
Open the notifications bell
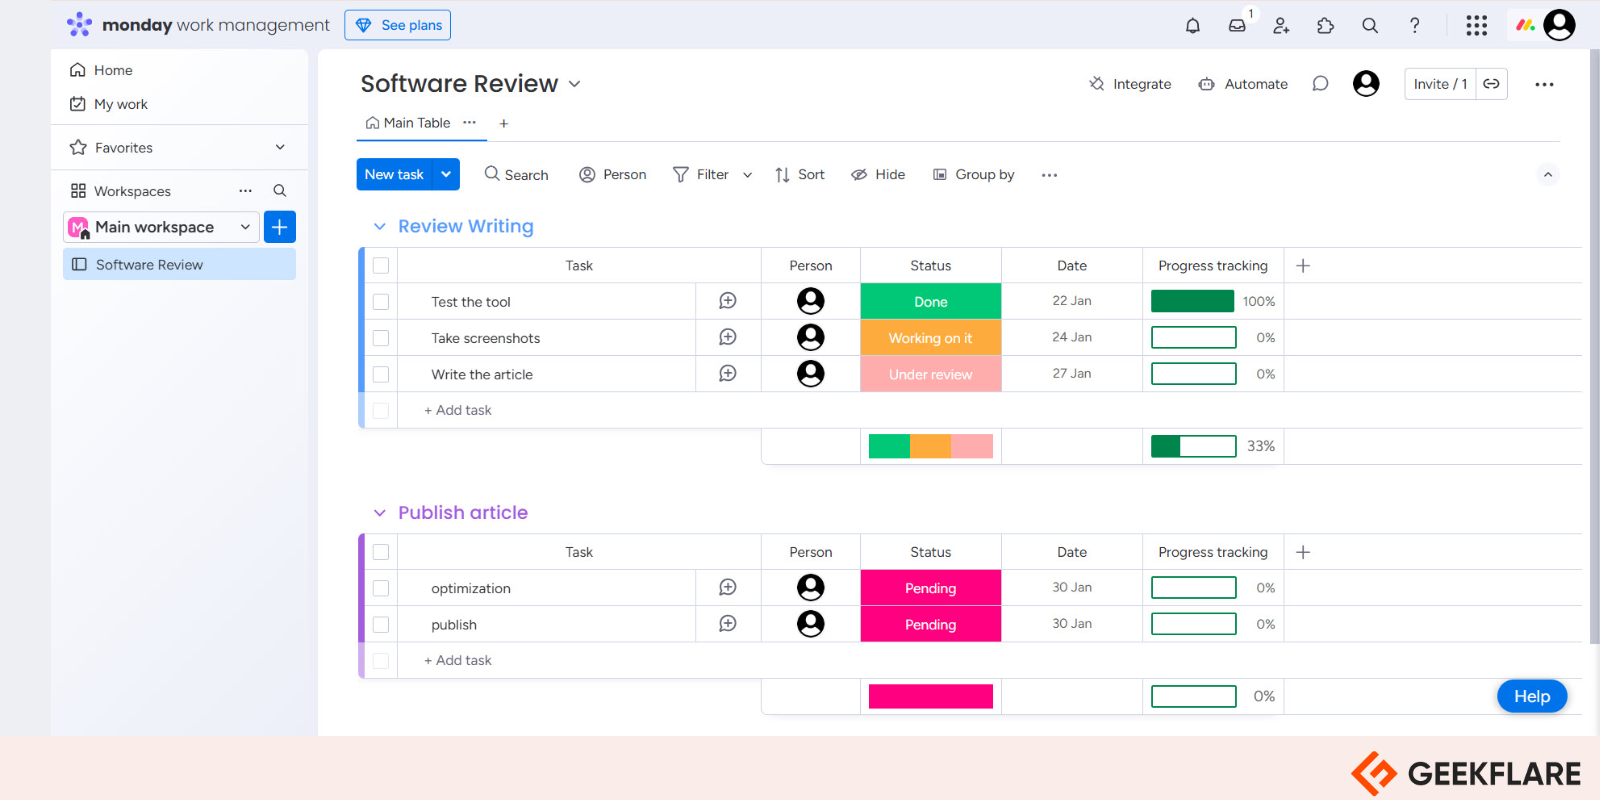click(1193, 26)
